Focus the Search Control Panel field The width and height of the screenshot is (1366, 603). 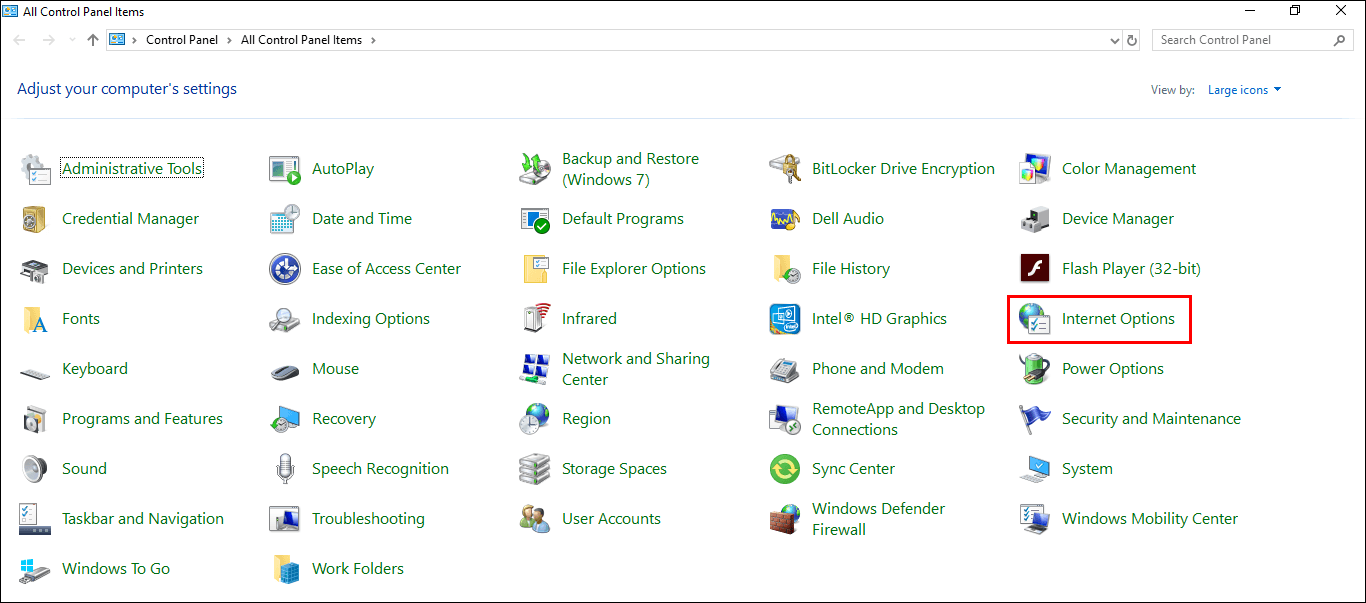point(1254,40)
